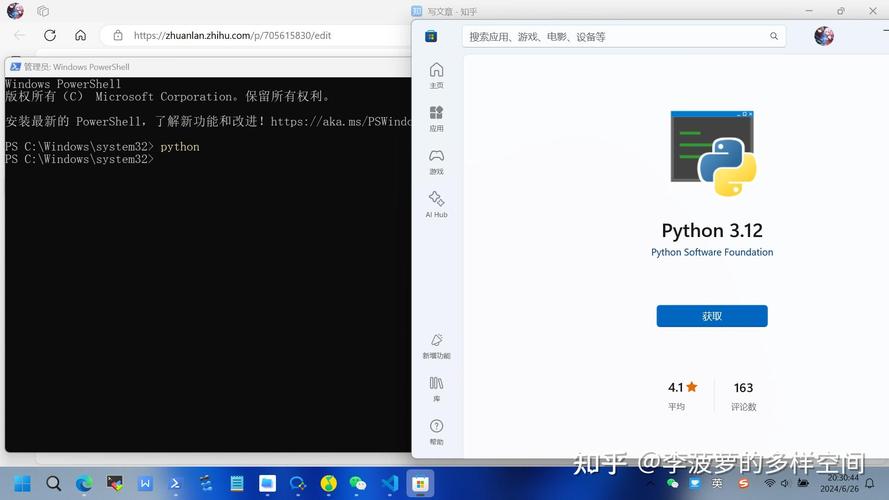Open the Apps section in Store sidebar
Viewport: 889px width, 500px height.
point(436,118)
